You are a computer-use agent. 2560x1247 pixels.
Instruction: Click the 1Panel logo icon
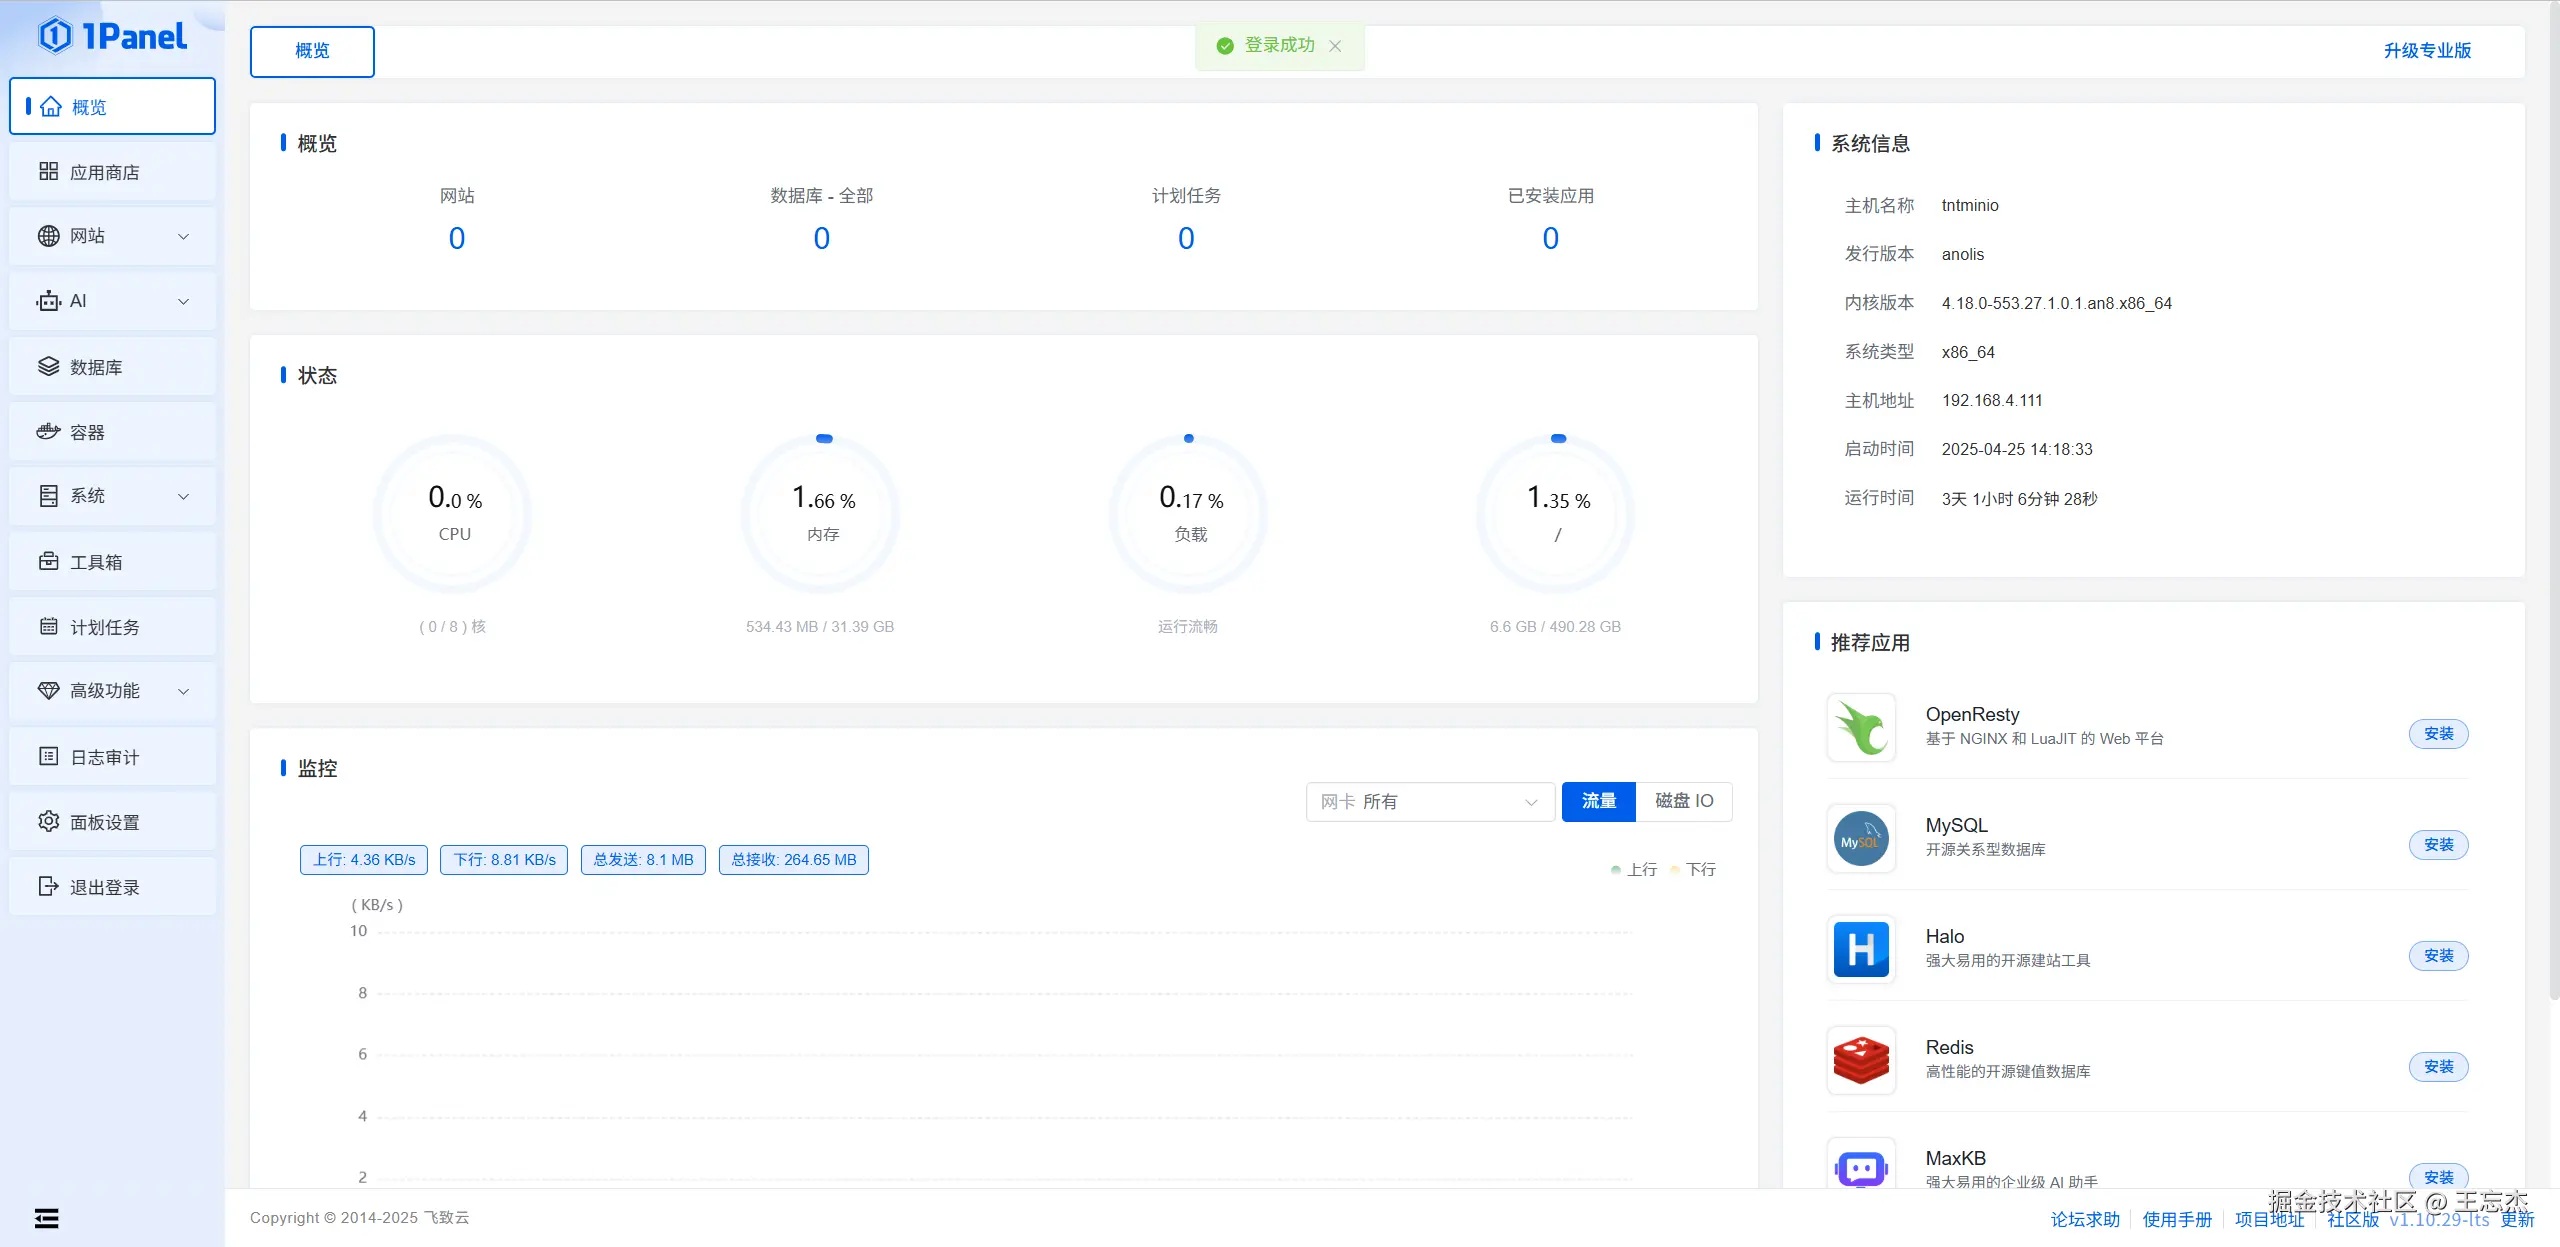55,36
